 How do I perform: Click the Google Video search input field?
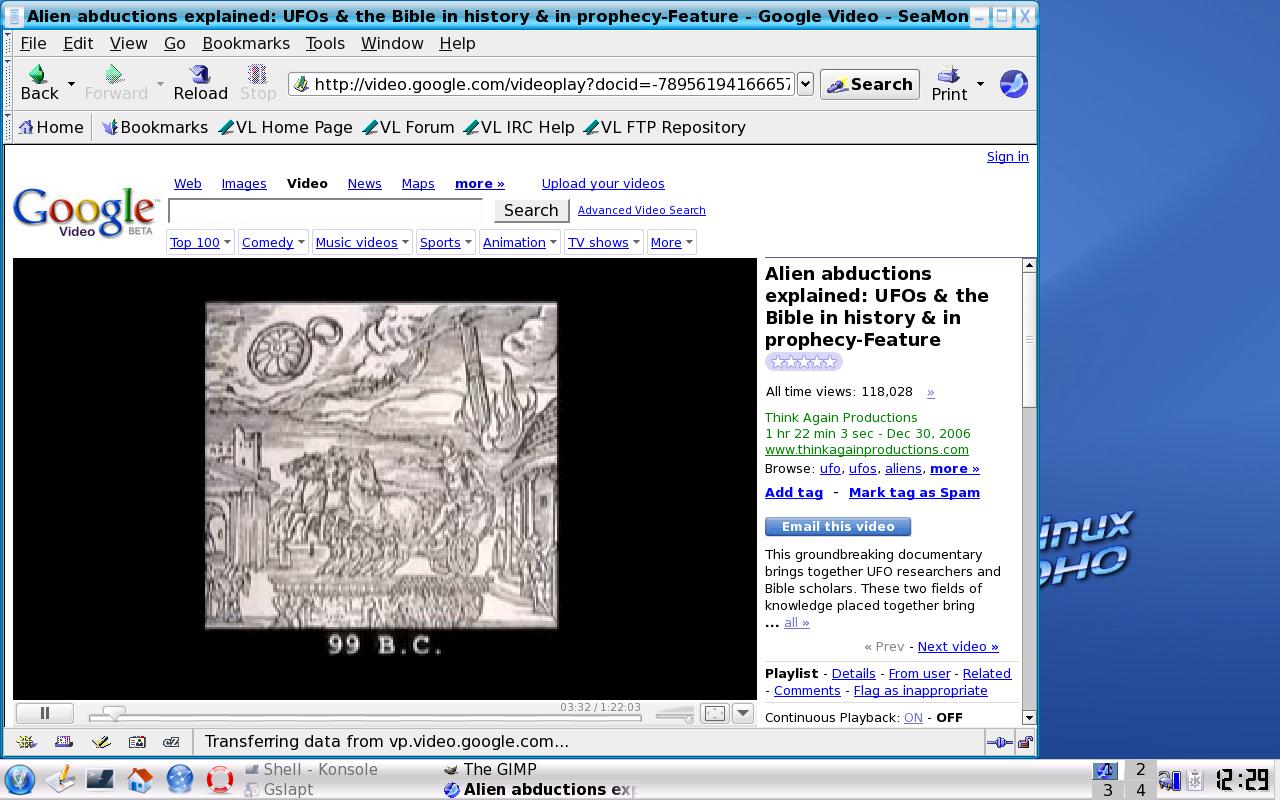point(326,210)
